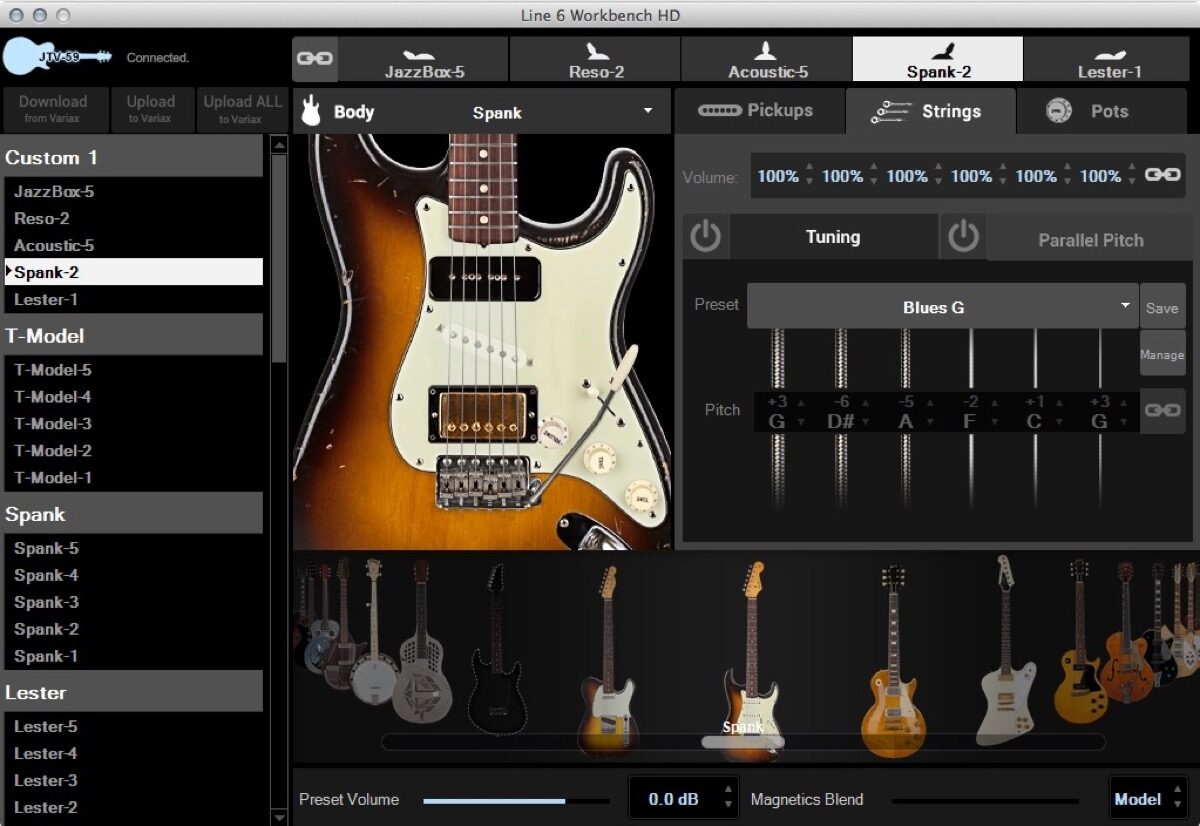Screen dimensions: 1200x826
Task: Switch to the Reso-2 preset tab
Action: (596, 59)
